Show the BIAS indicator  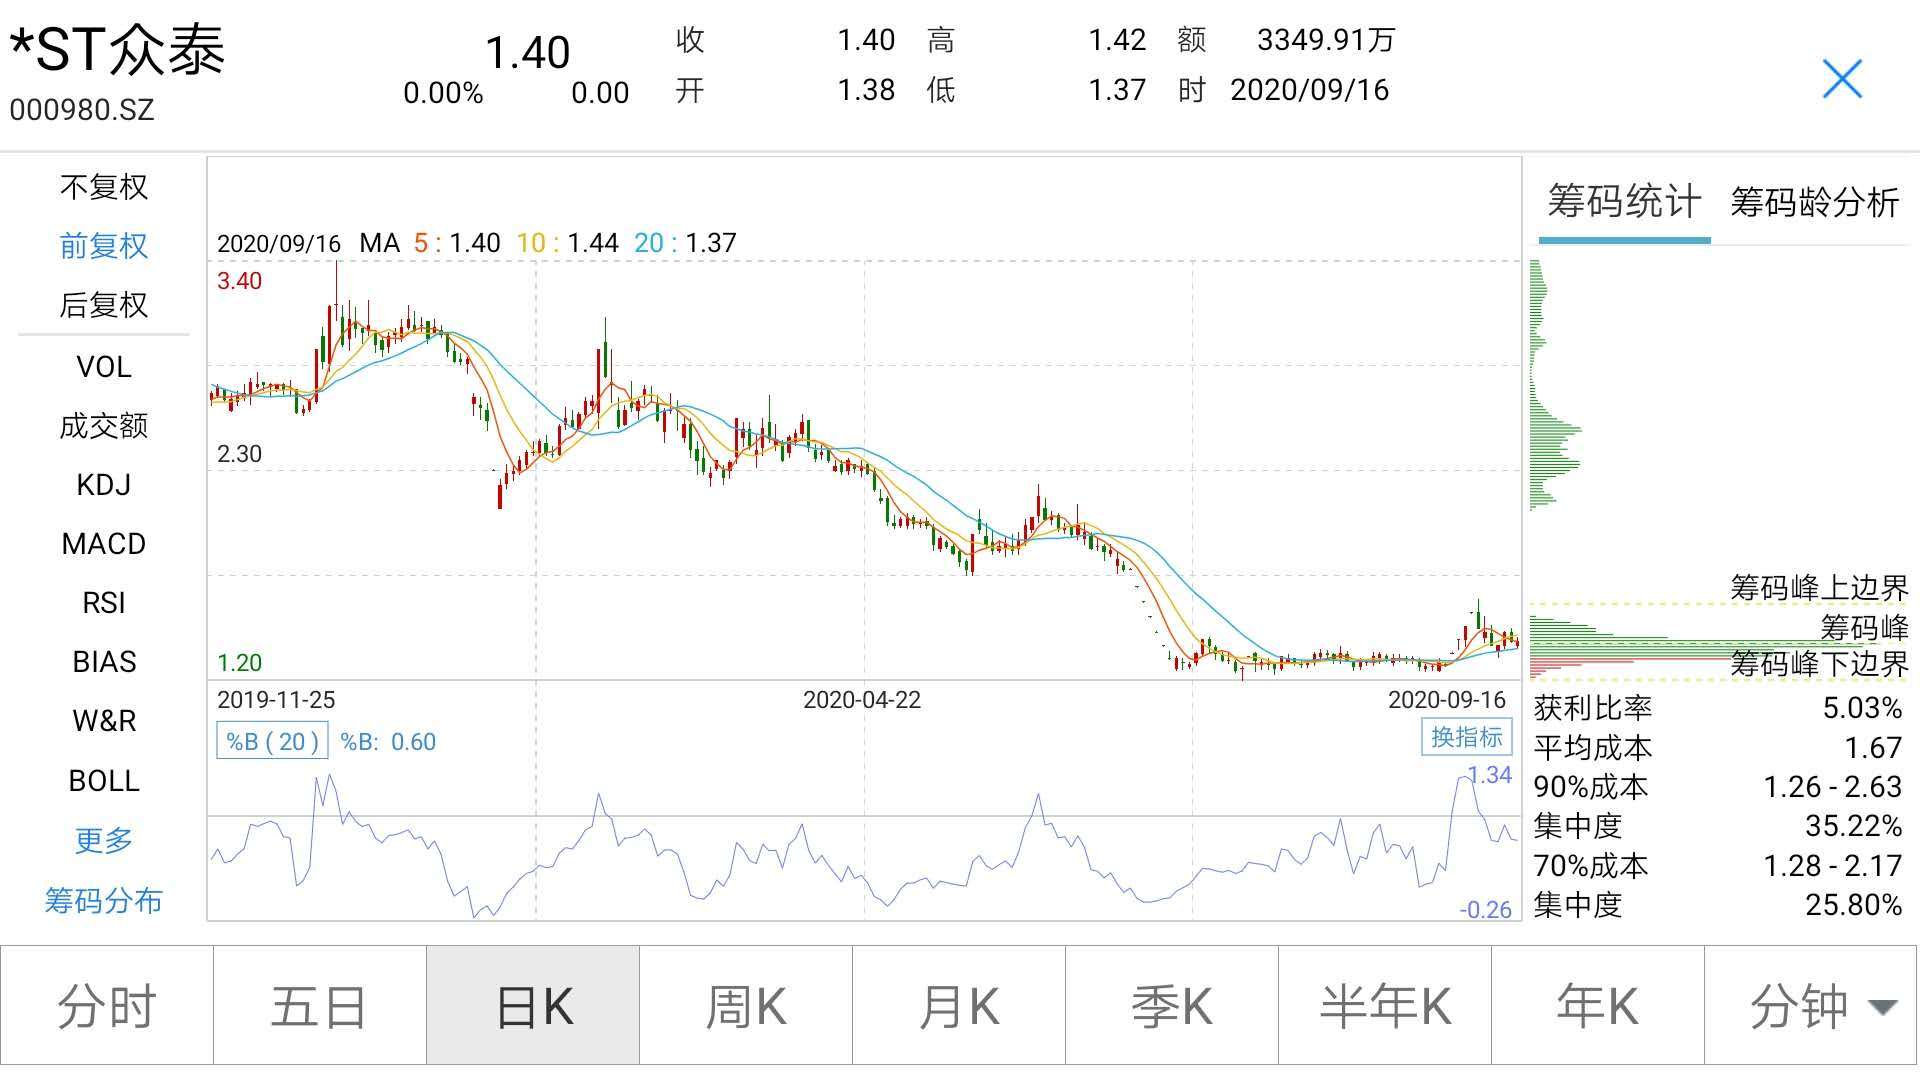pos(103,662)
